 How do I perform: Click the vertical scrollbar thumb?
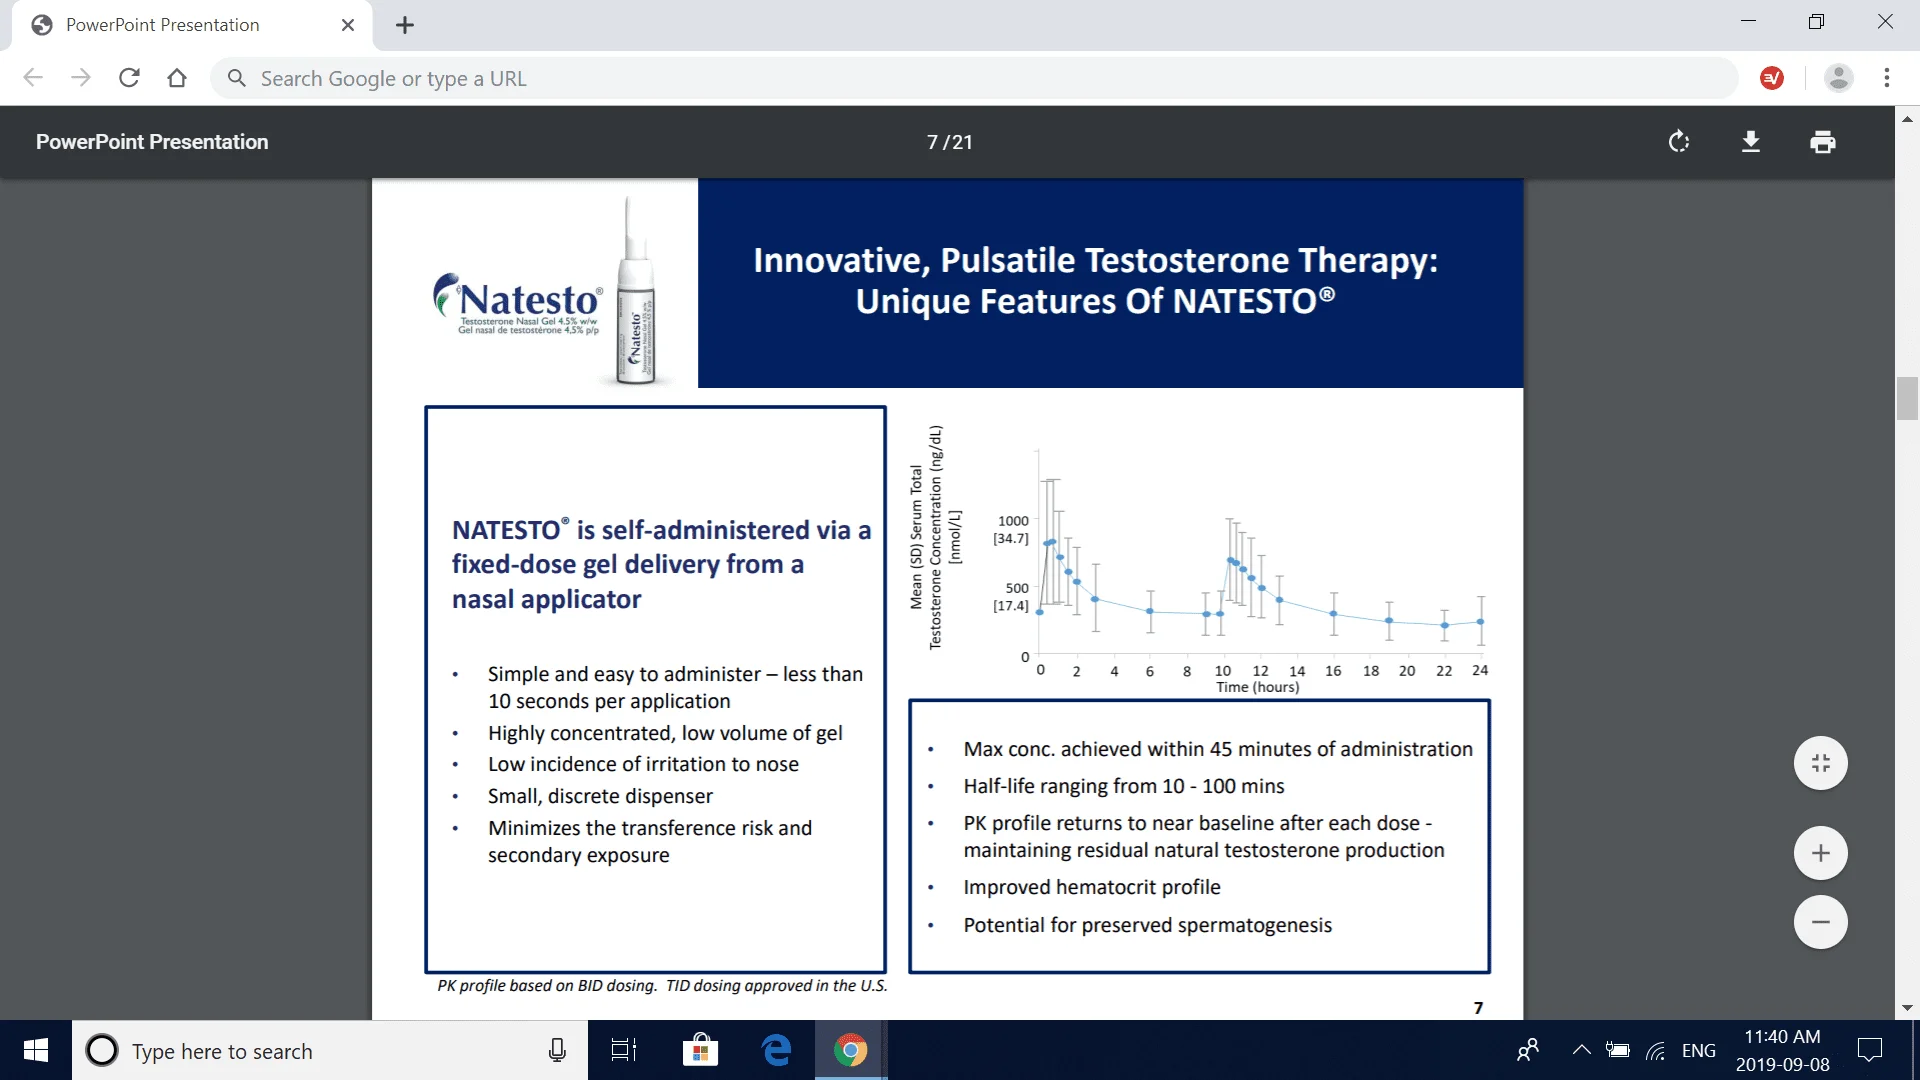click(x=1907, y=398)
